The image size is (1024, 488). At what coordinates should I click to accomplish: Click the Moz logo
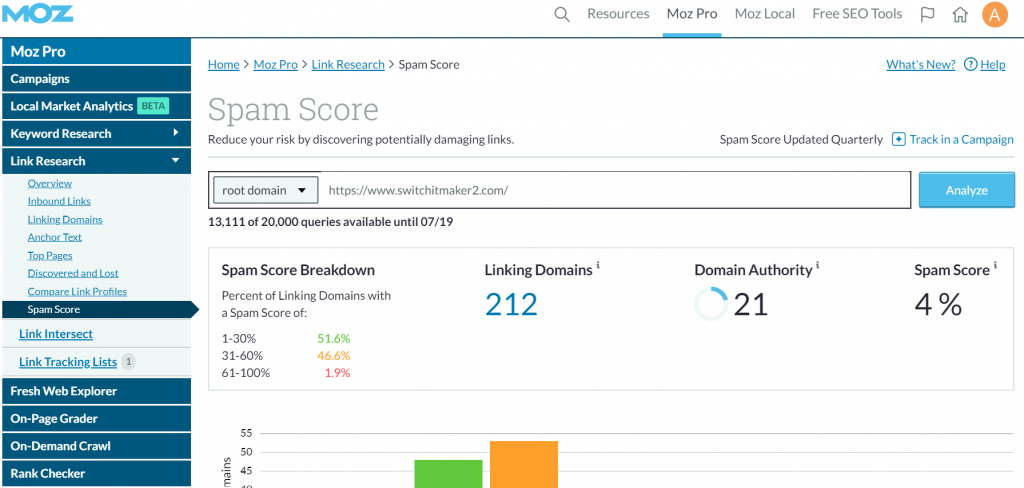[x=37, y=13]
